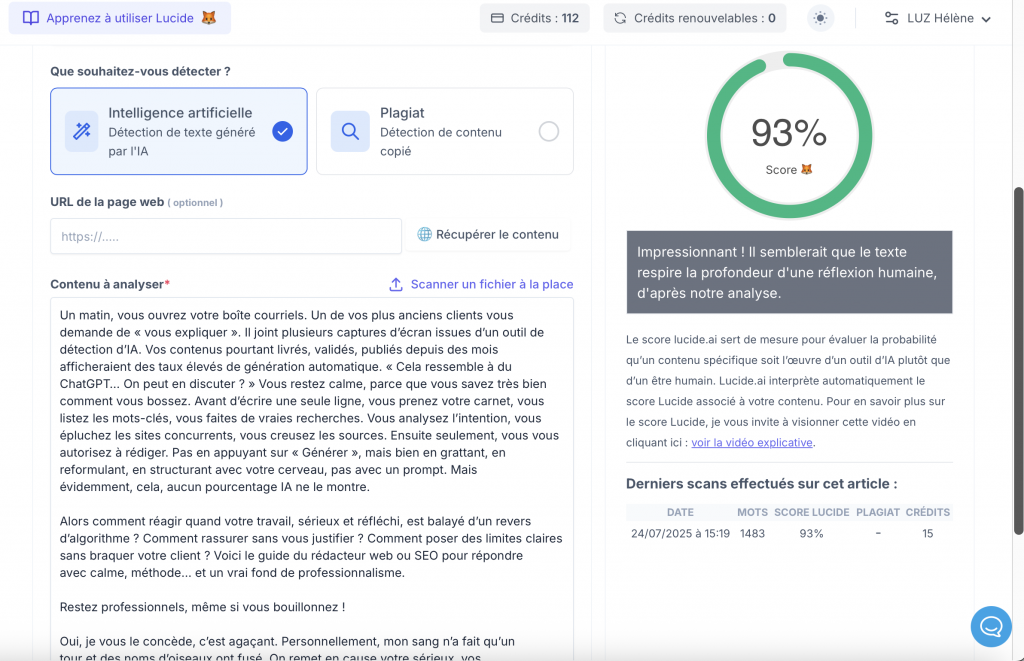Click the URL de la page web input field

click(x=226, y=236)
